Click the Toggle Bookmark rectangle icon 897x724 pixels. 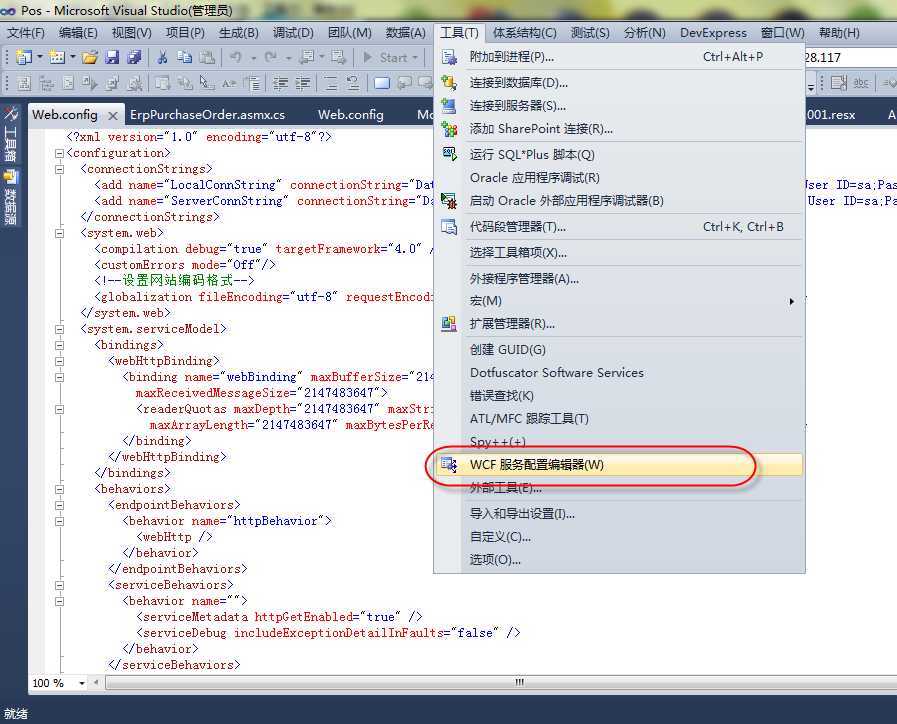(x=382, y=83)
